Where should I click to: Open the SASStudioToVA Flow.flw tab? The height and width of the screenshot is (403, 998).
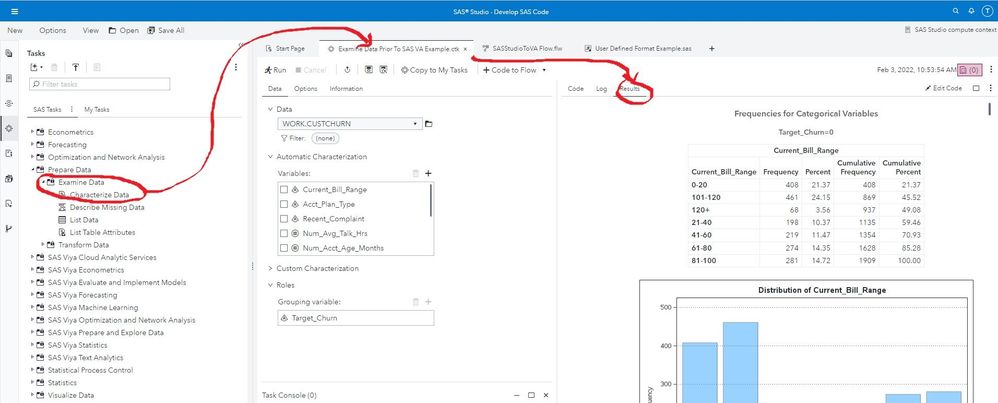pos(523,48)
